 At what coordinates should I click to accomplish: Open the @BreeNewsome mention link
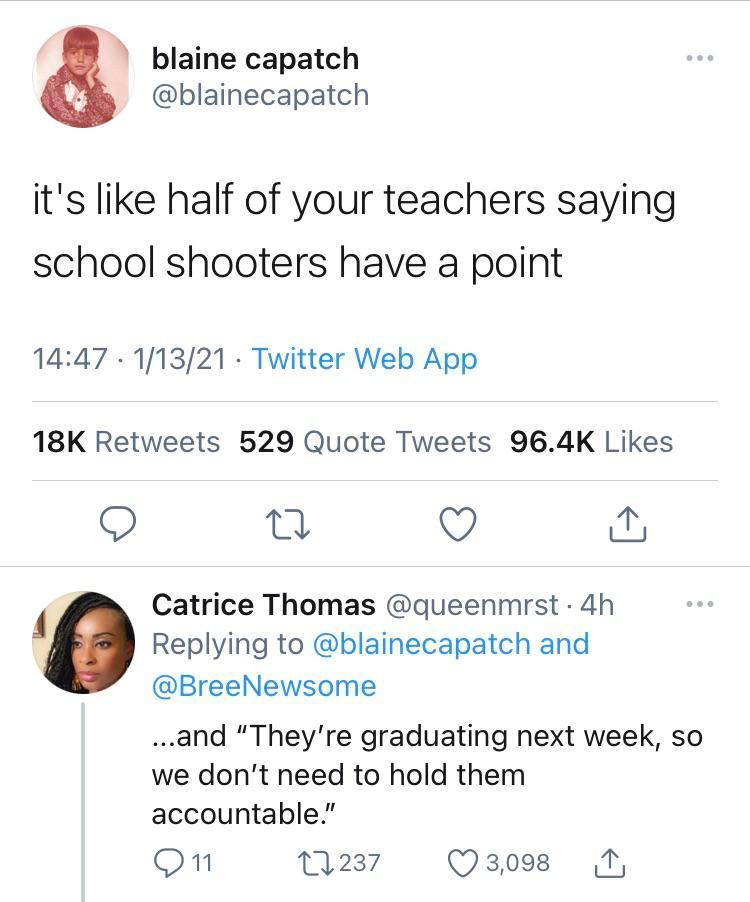pyautogui.click(x=263, y=686)
